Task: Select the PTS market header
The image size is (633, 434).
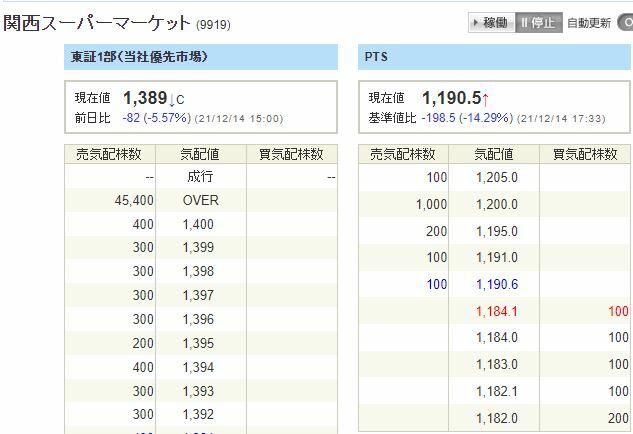Action: 494,57
